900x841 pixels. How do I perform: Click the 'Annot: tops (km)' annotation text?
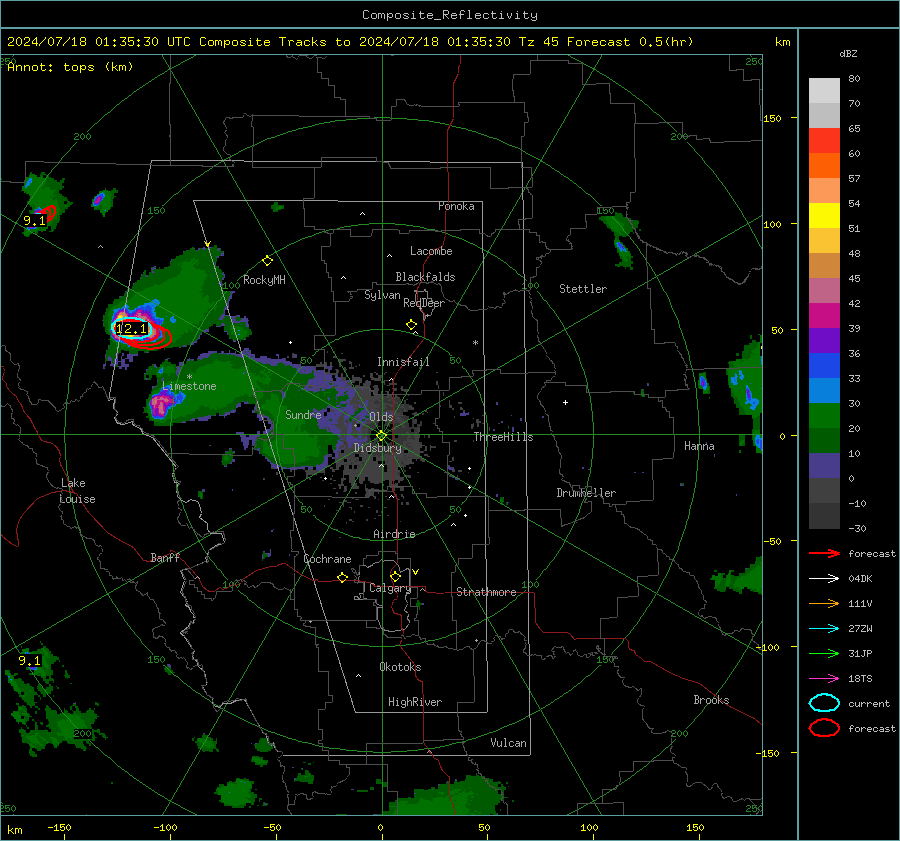tap(71, 67)
